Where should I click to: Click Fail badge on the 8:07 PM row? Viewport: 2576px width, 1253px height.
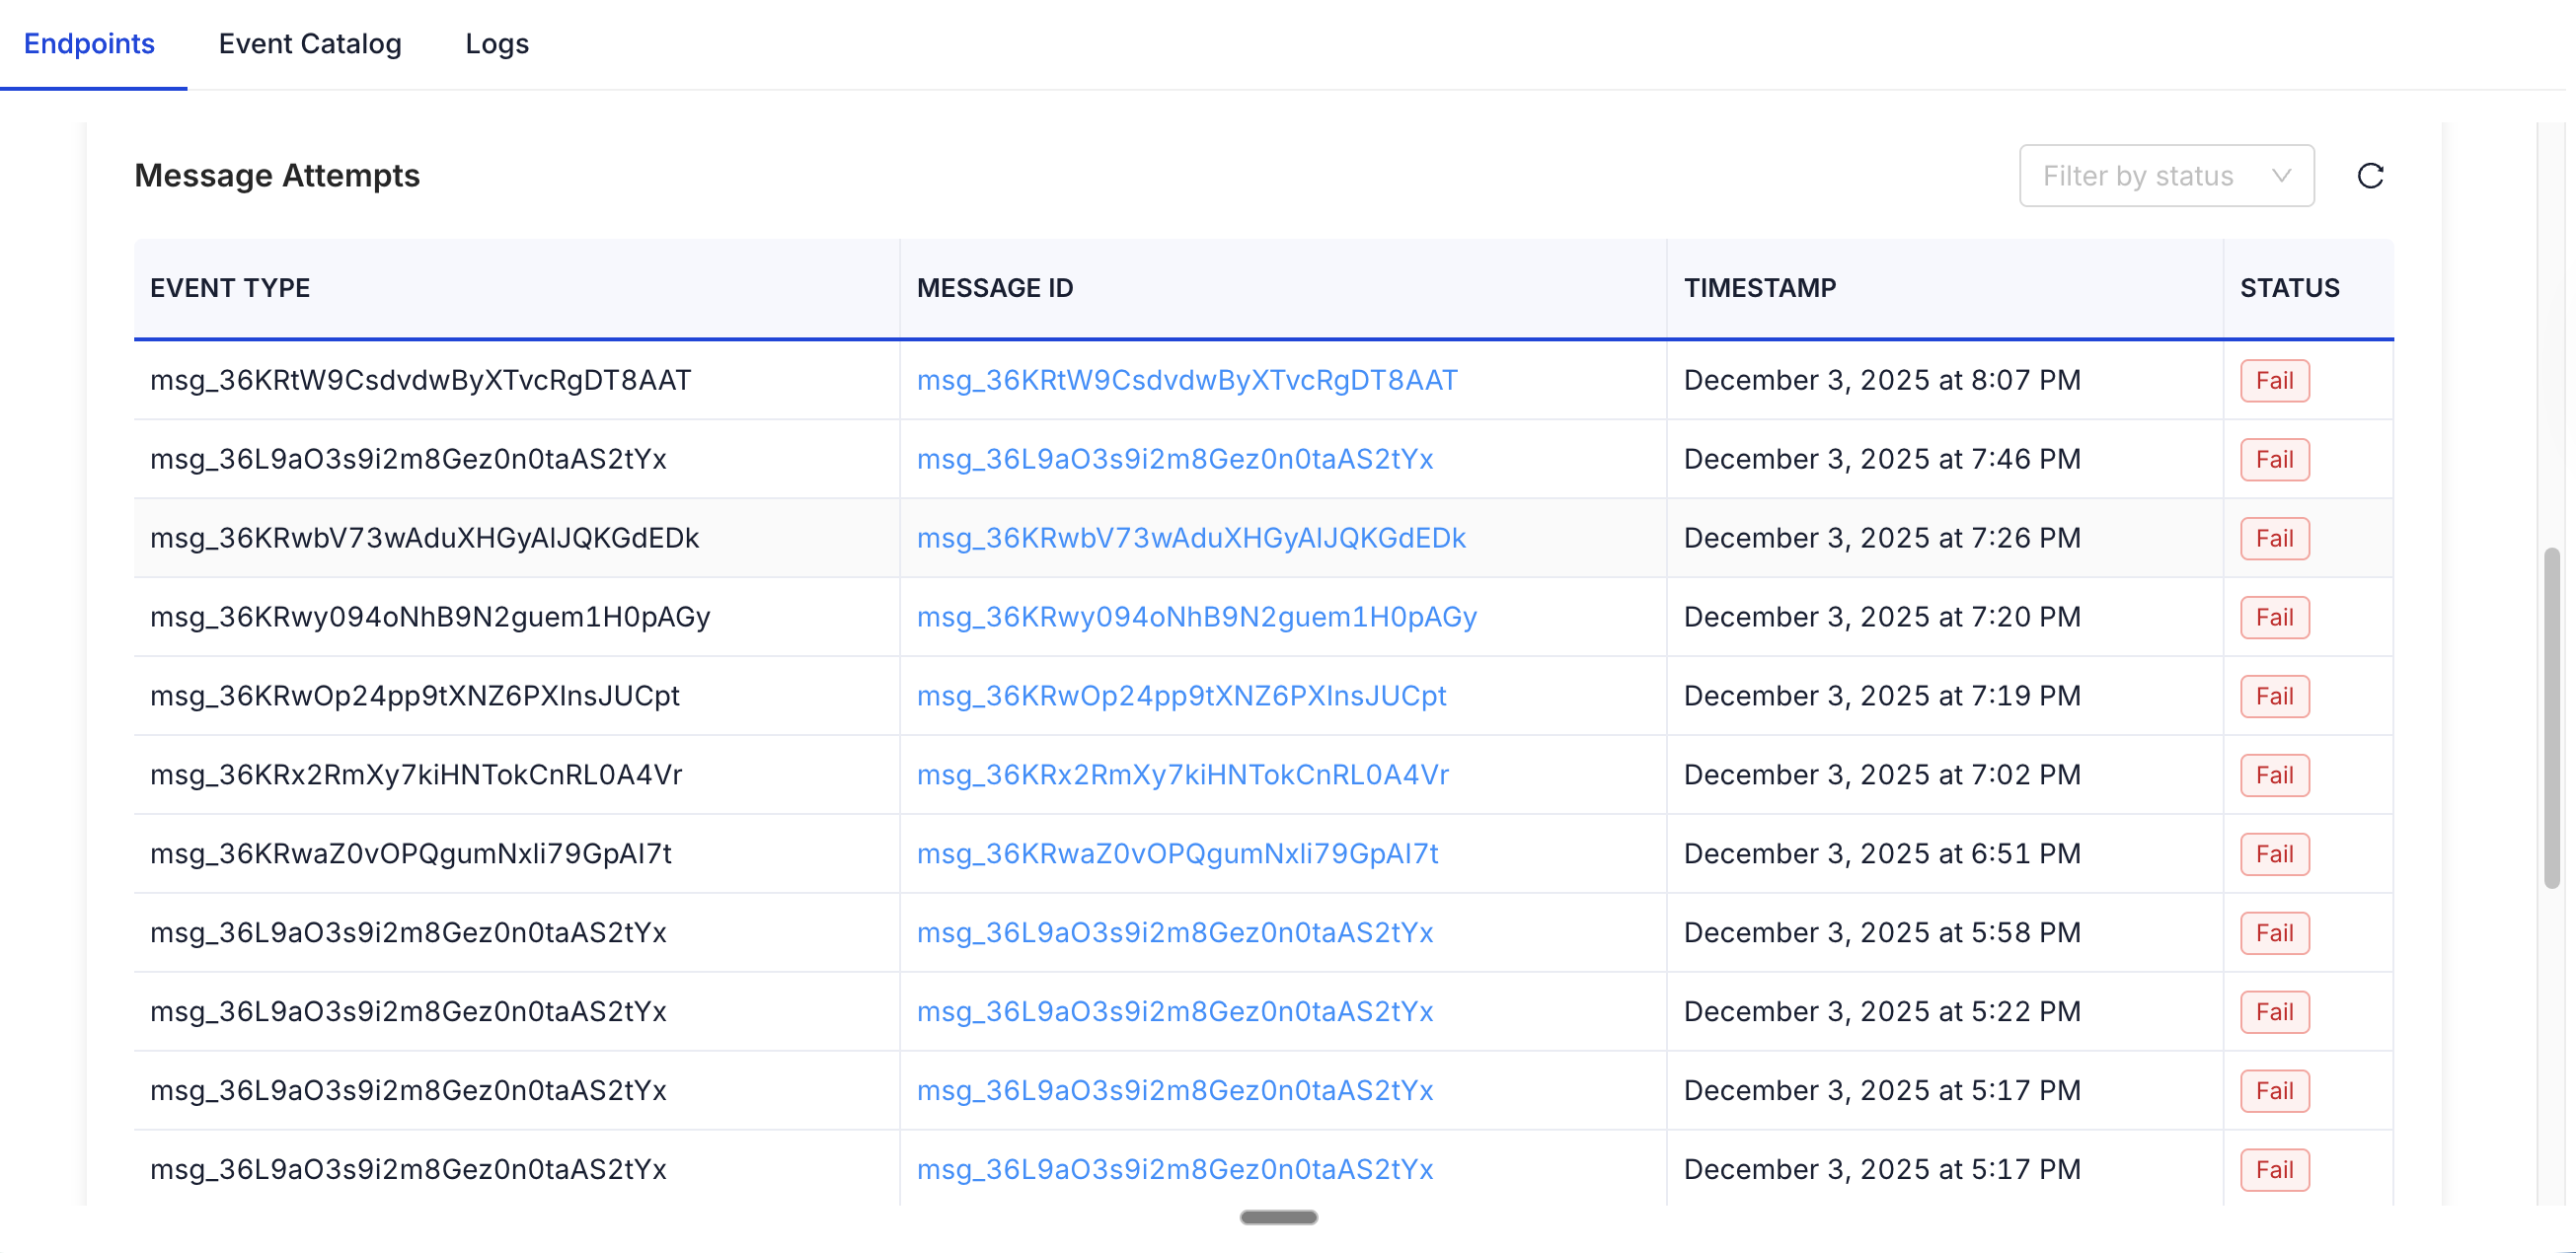pos(2274,380)
